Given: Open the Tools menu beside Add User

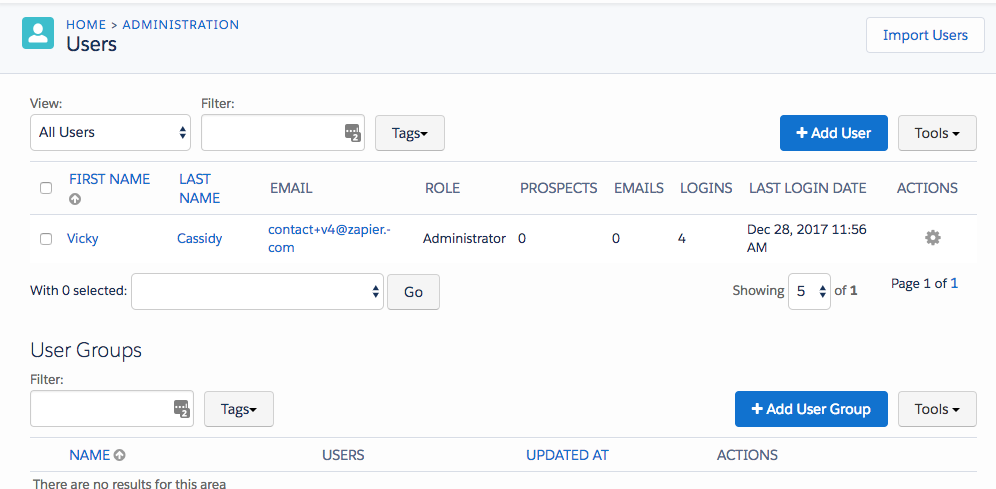Looking at the screenshot, I should (937, 133).
